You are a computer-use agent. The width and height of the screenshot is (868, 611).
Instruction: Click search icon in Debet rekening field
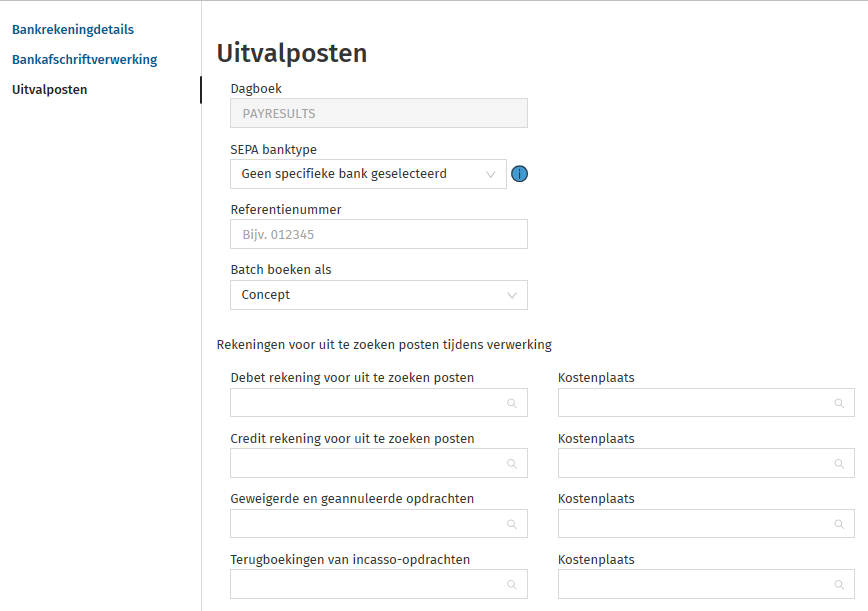(x=511, y=403)
